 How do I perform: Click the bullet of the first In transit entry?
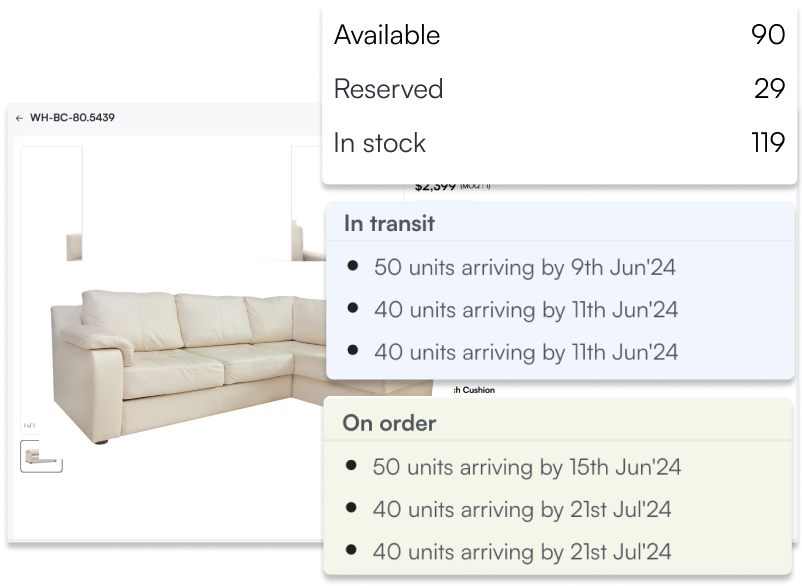(352, 267)
